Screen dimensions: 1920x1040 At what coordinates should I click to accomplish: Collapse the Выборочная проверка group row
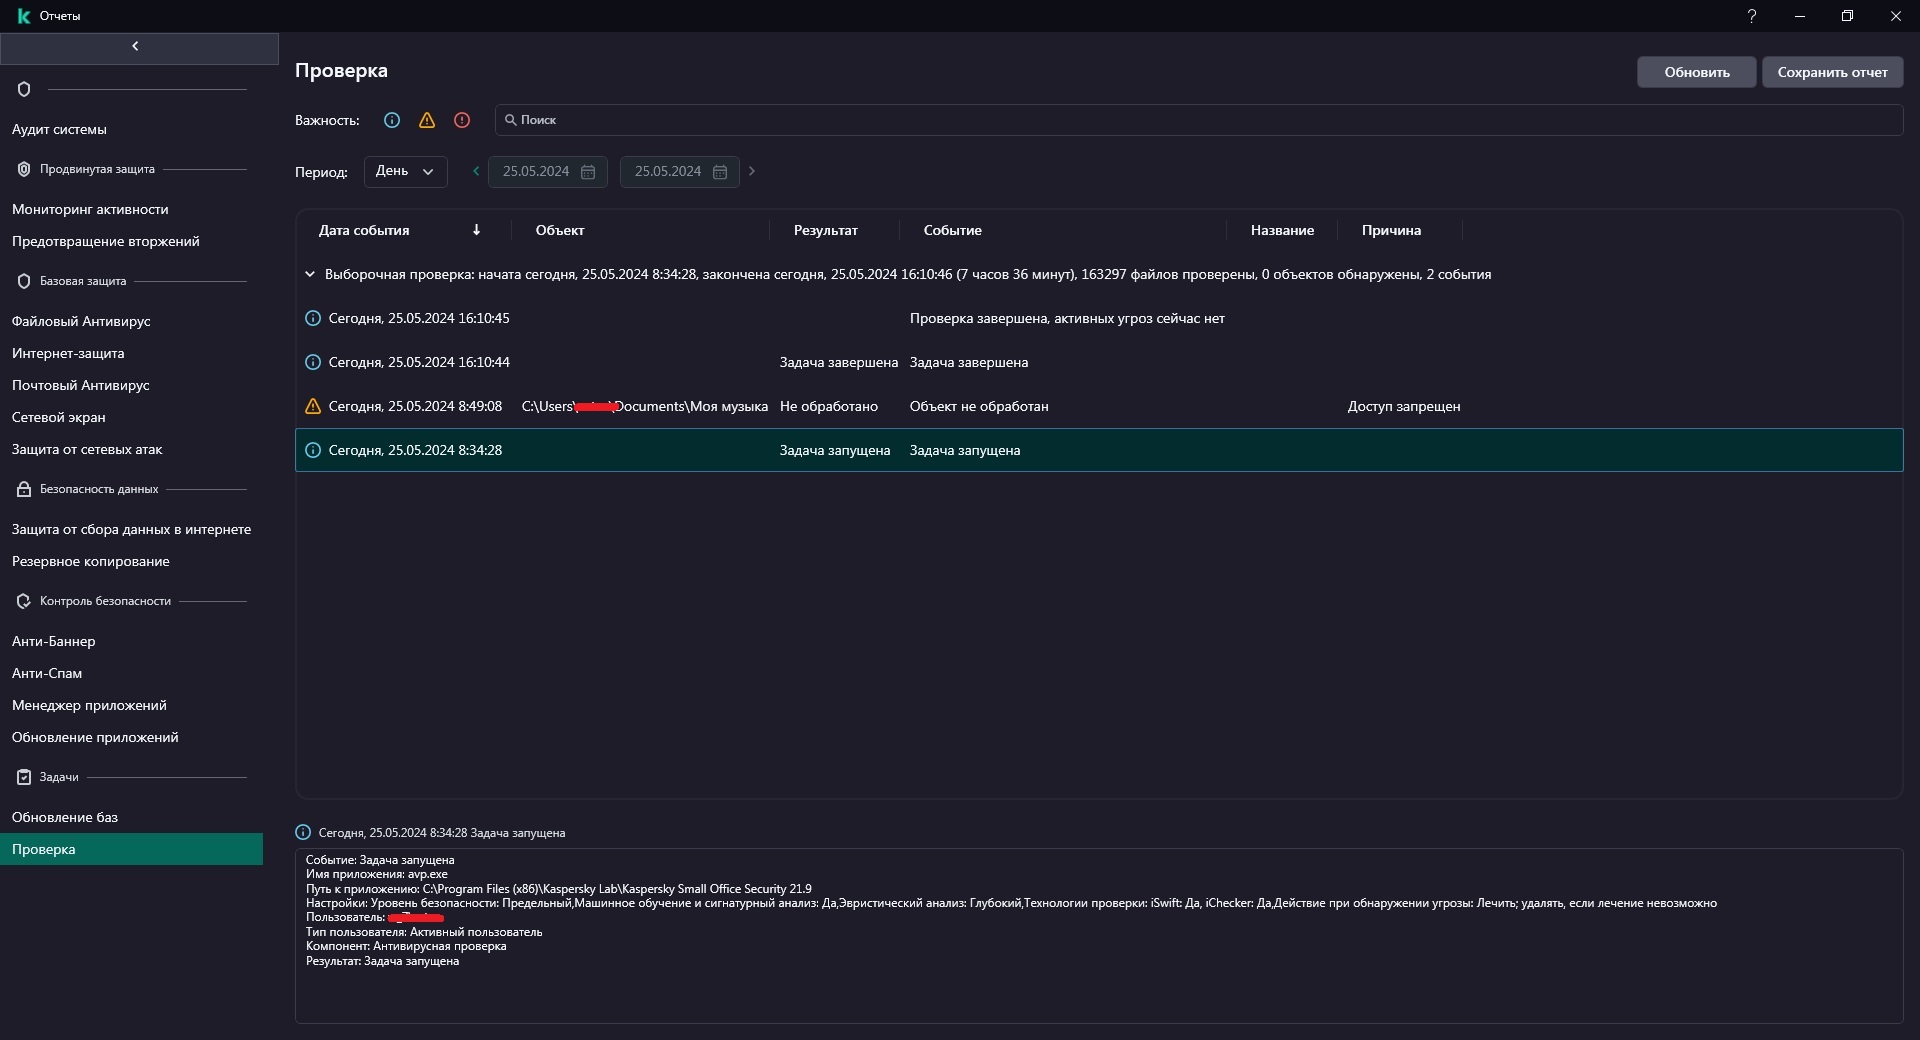[x=310, y=274]
